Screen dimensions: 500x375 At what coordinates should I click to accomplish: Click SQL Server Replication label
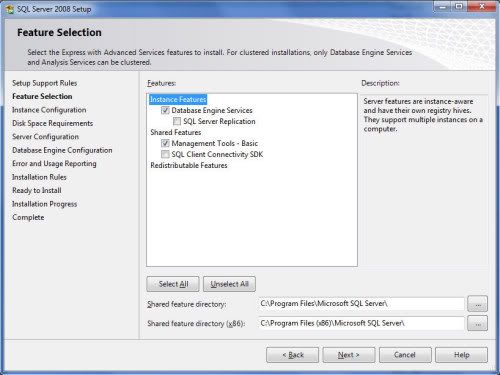pyautogui.click(x=219, y=121)
